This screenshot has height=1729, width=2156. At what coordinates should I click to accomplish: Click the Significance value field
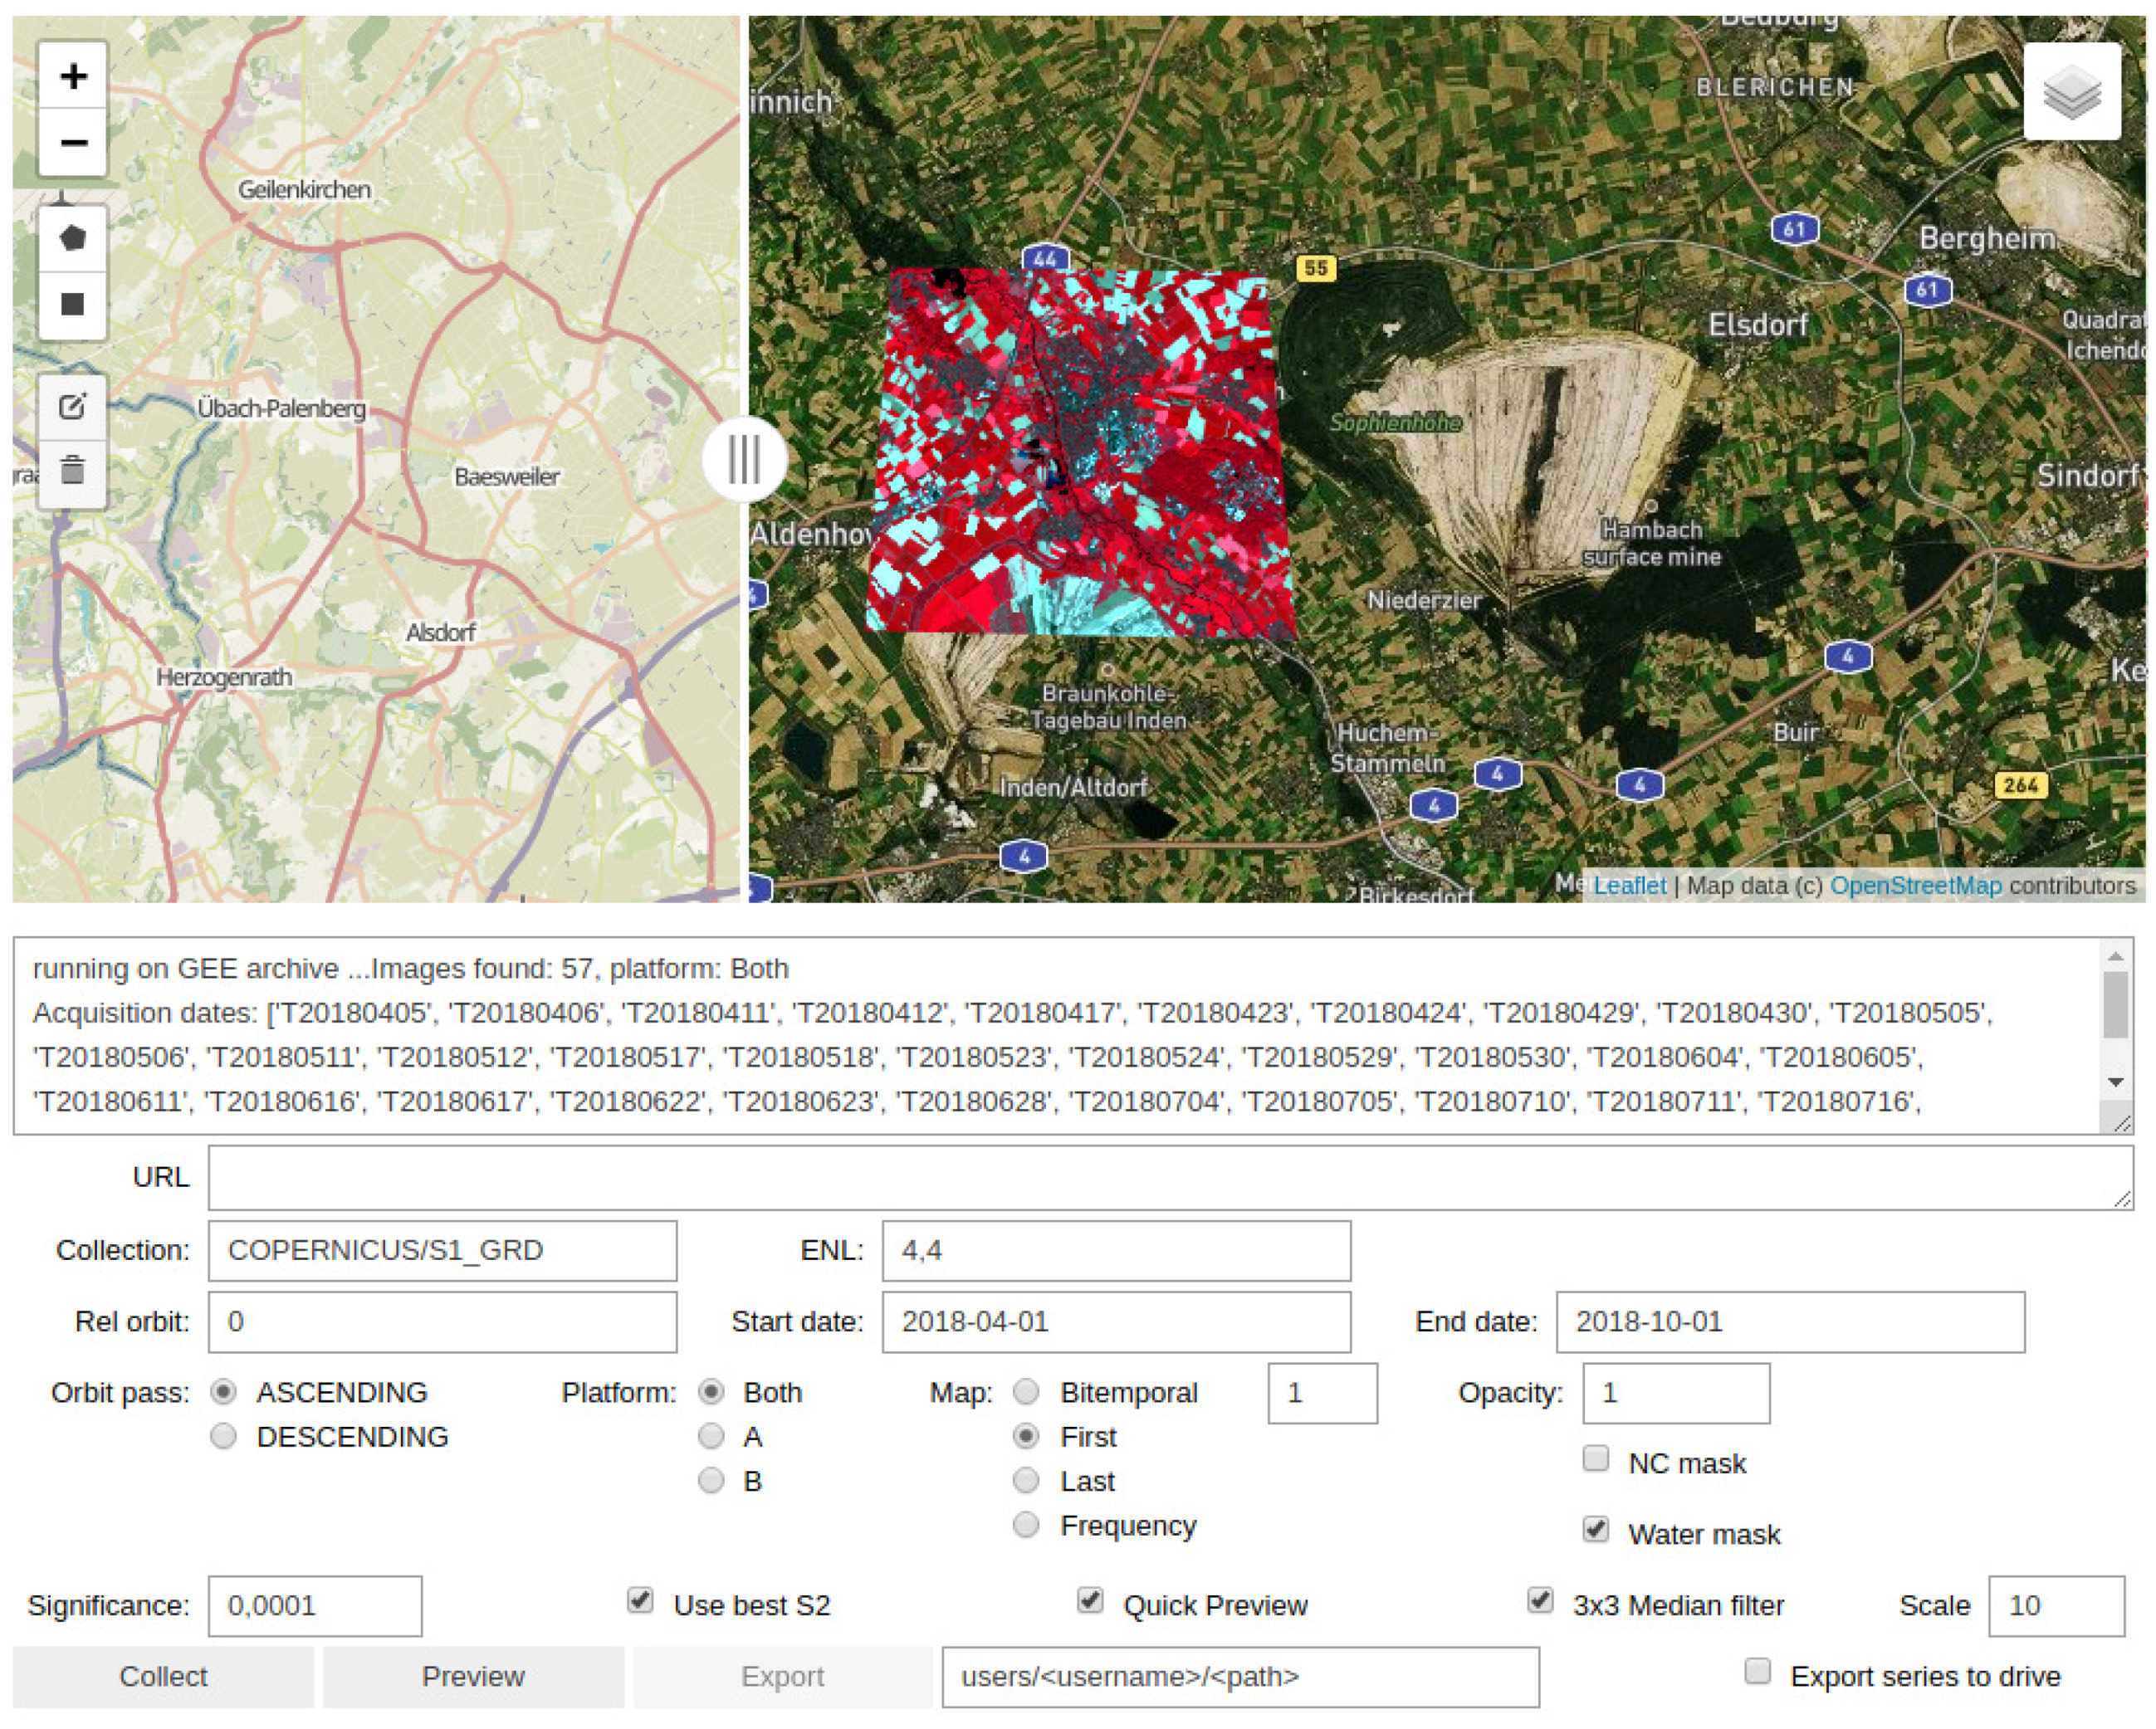pyautogui.click(x=315, y=1605)
